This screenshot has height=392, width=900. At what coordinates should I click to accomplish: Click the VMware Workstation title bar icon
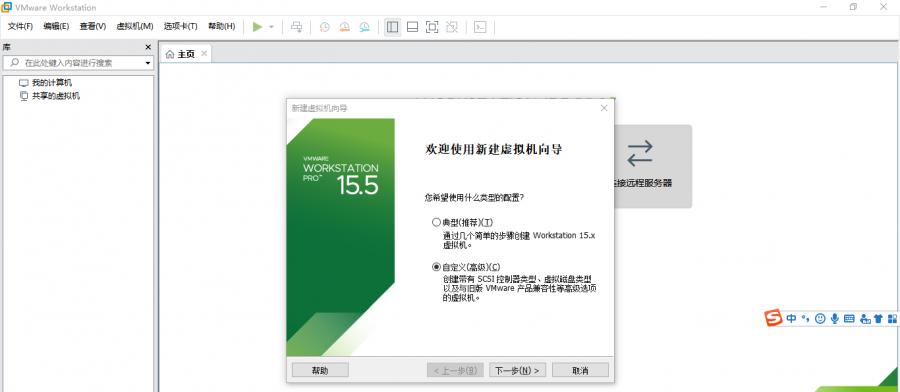coord(7,7)
